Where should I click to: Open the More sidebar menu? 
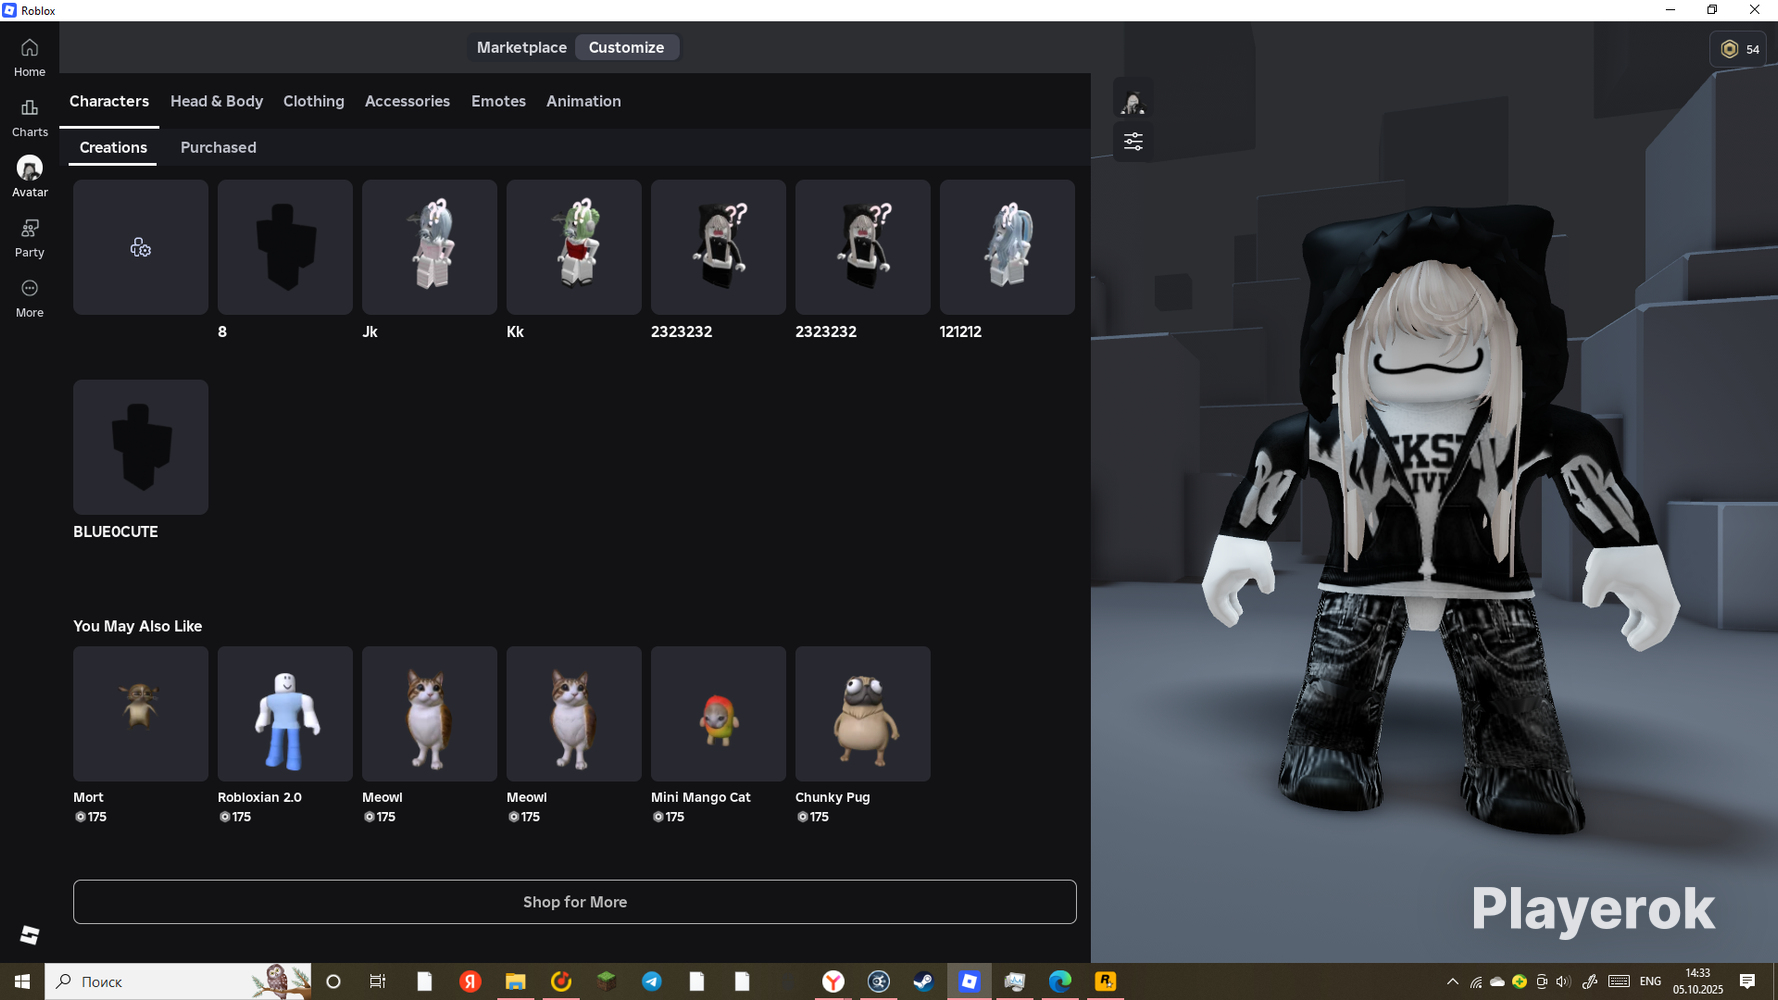click(29, 299)
